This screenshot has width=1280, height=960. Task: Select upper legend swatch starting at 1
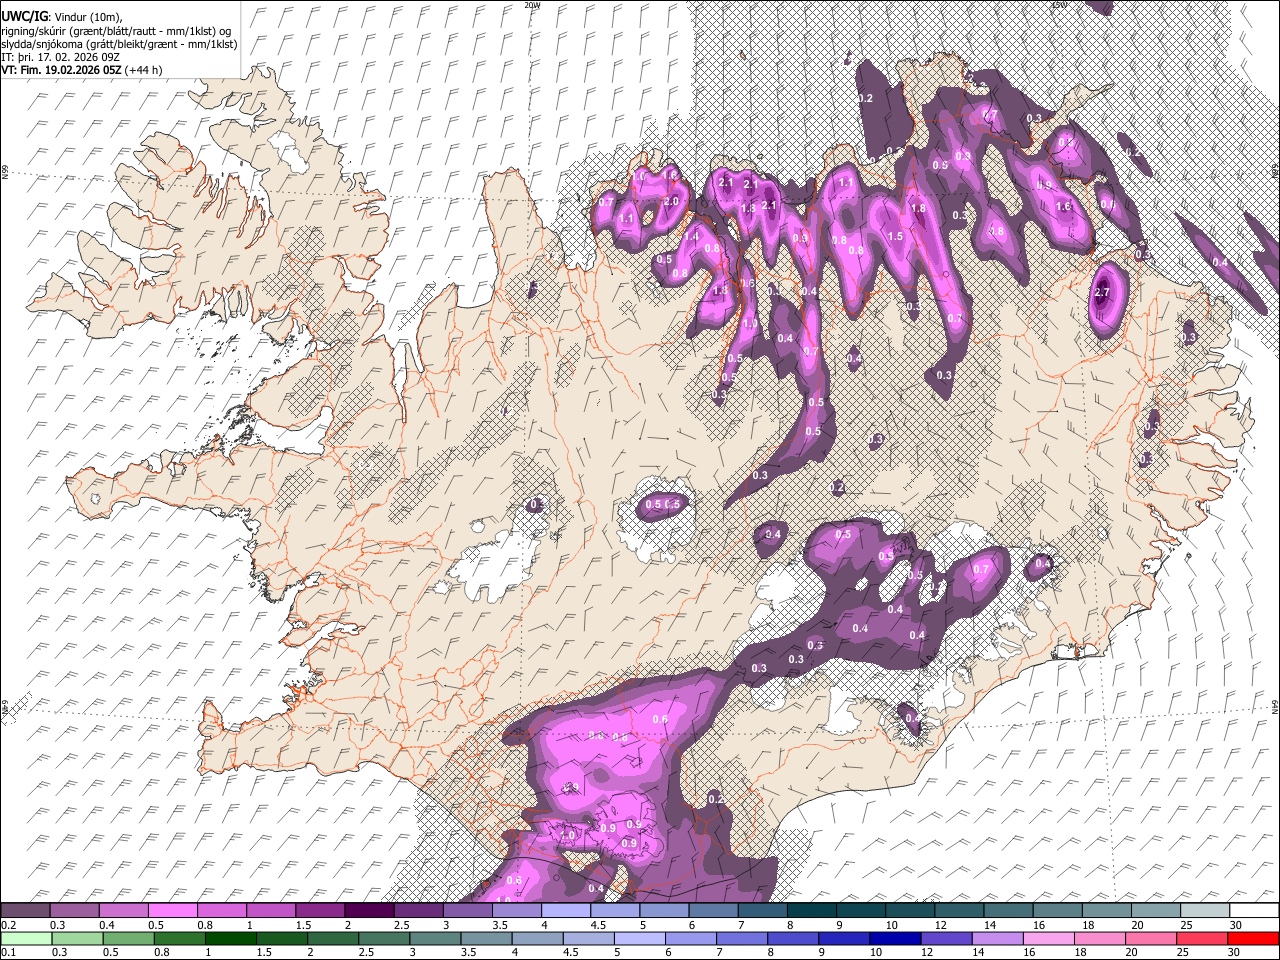click(x=271, y=911)
